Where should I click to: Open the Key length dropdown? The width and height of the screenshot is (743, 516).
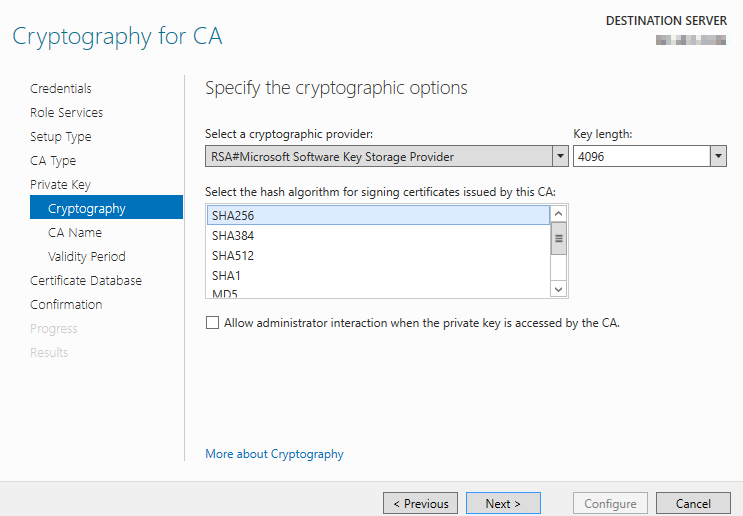click(x=718, y=156)
